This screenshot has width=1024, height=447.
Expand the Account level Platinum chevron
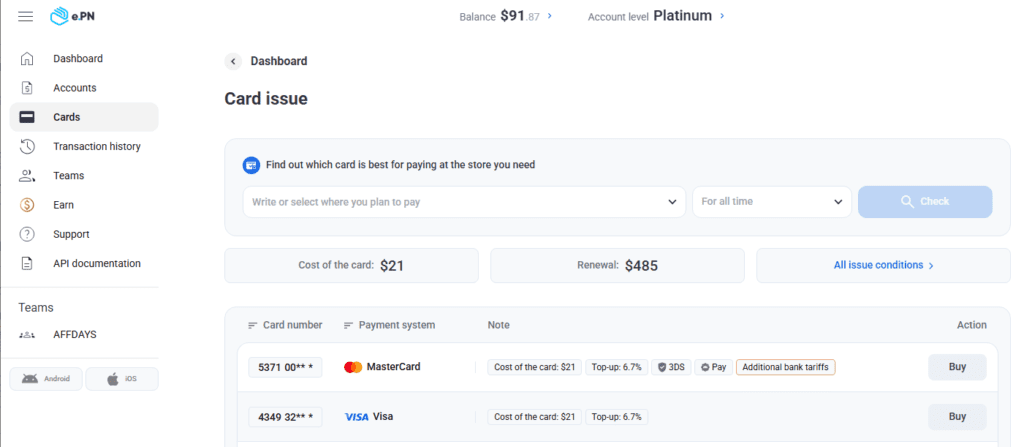[x=722, y=16]
